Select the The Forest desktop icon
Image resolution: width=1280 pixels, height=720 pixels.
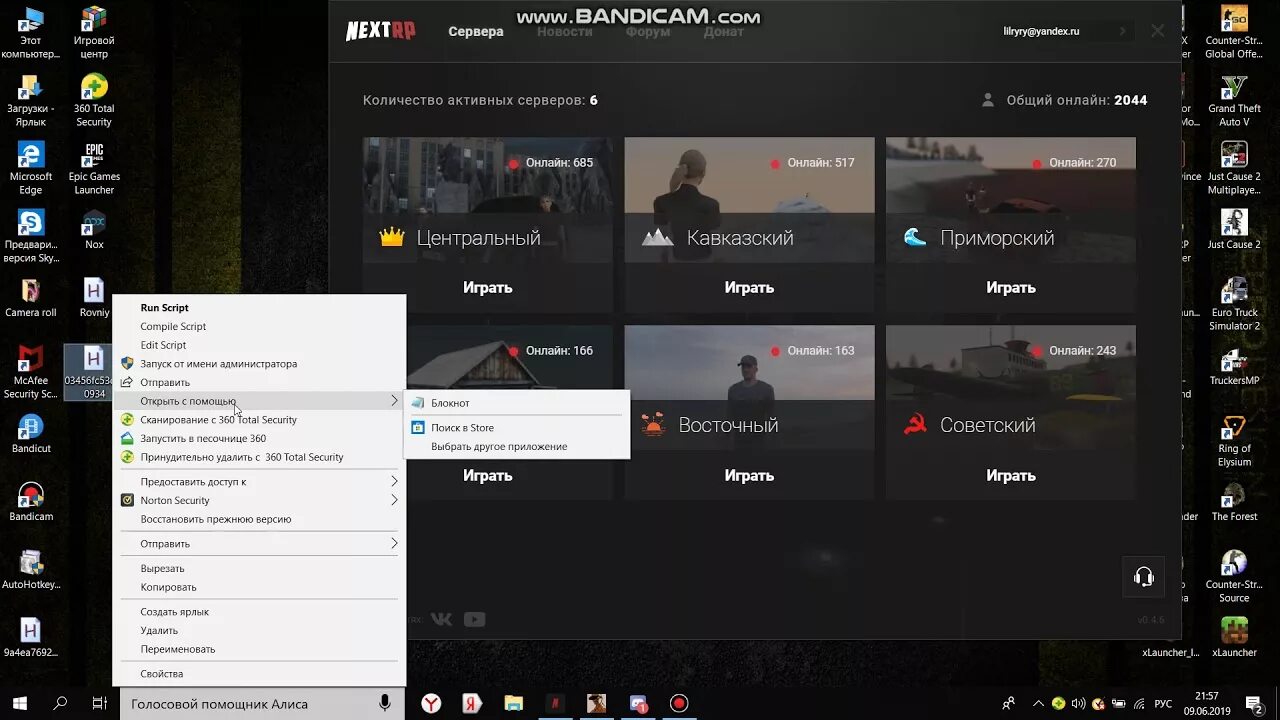(x=1234, y=502)
